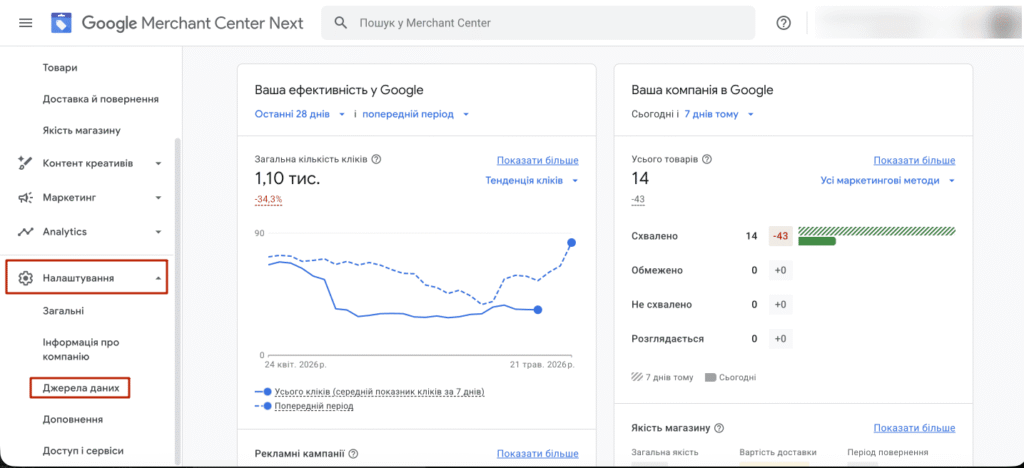This screenshot has width=1024, height=468.
Task: Click the Усього кліків legend entry
Action: coord(369,392)
